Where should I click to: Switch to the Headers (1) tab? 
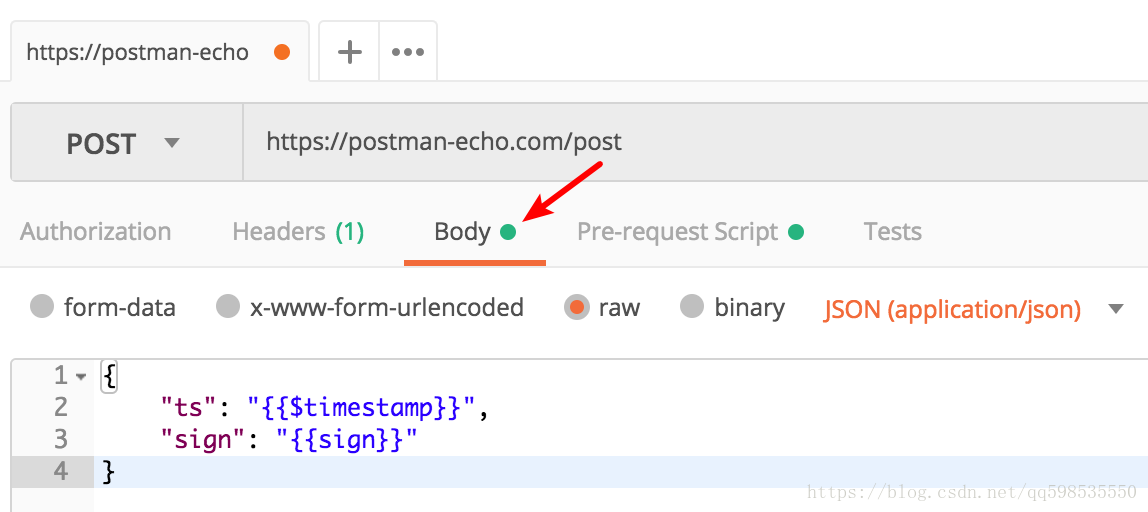pos(298,231)
